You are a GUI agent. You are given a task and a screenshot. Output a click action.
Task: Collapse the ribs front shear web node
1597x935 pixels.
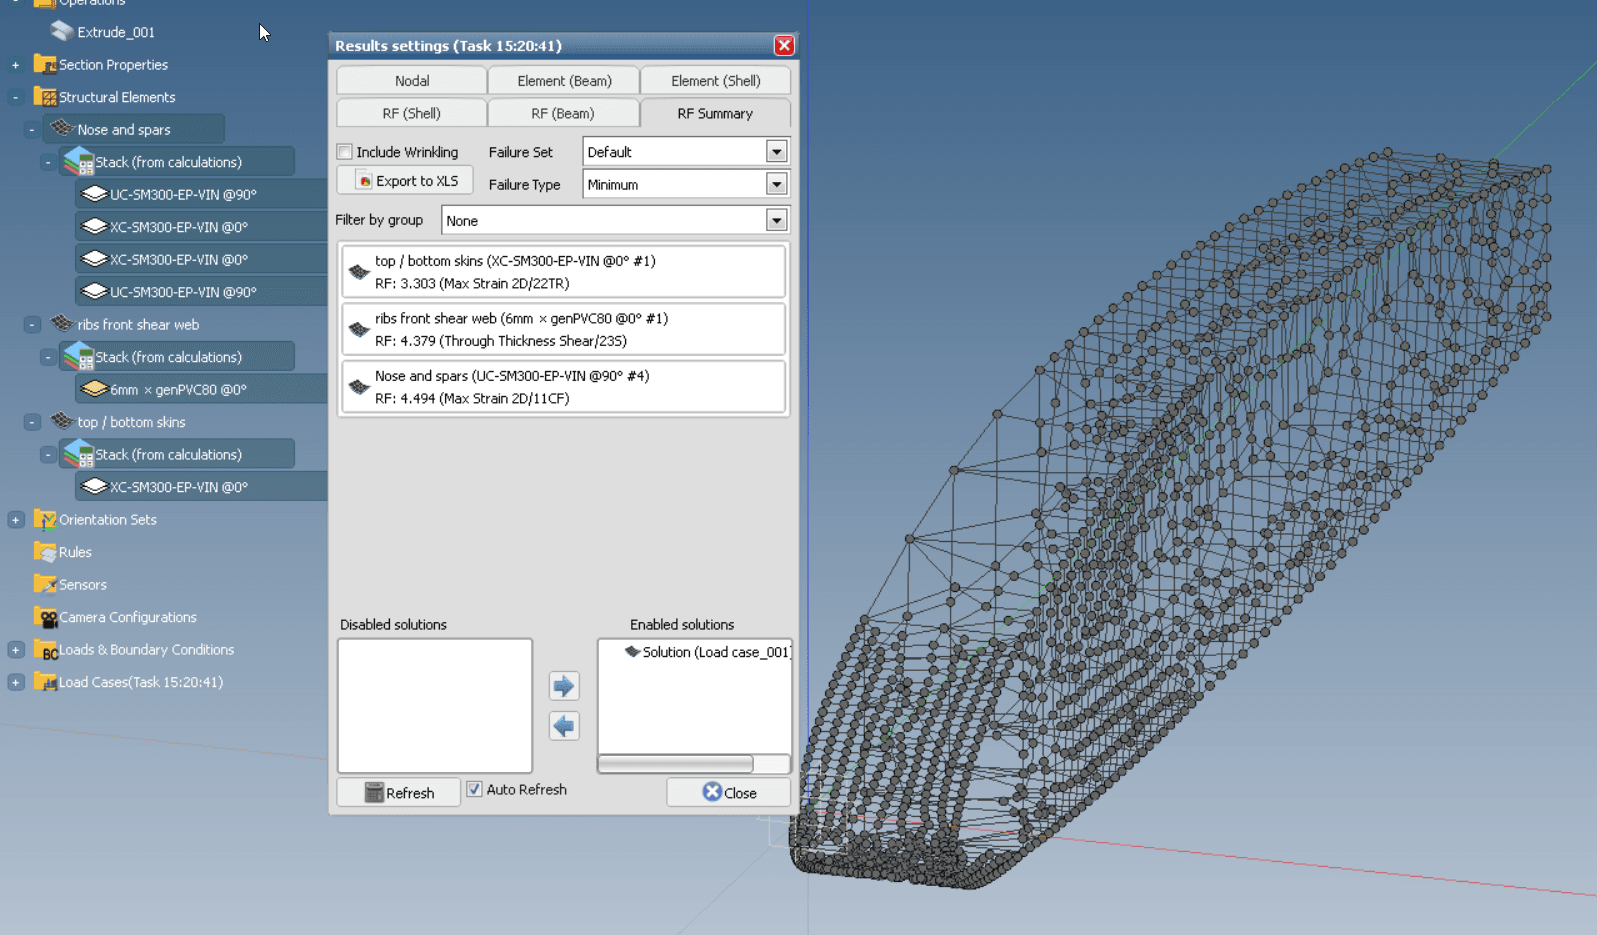[x=31, y=325]
